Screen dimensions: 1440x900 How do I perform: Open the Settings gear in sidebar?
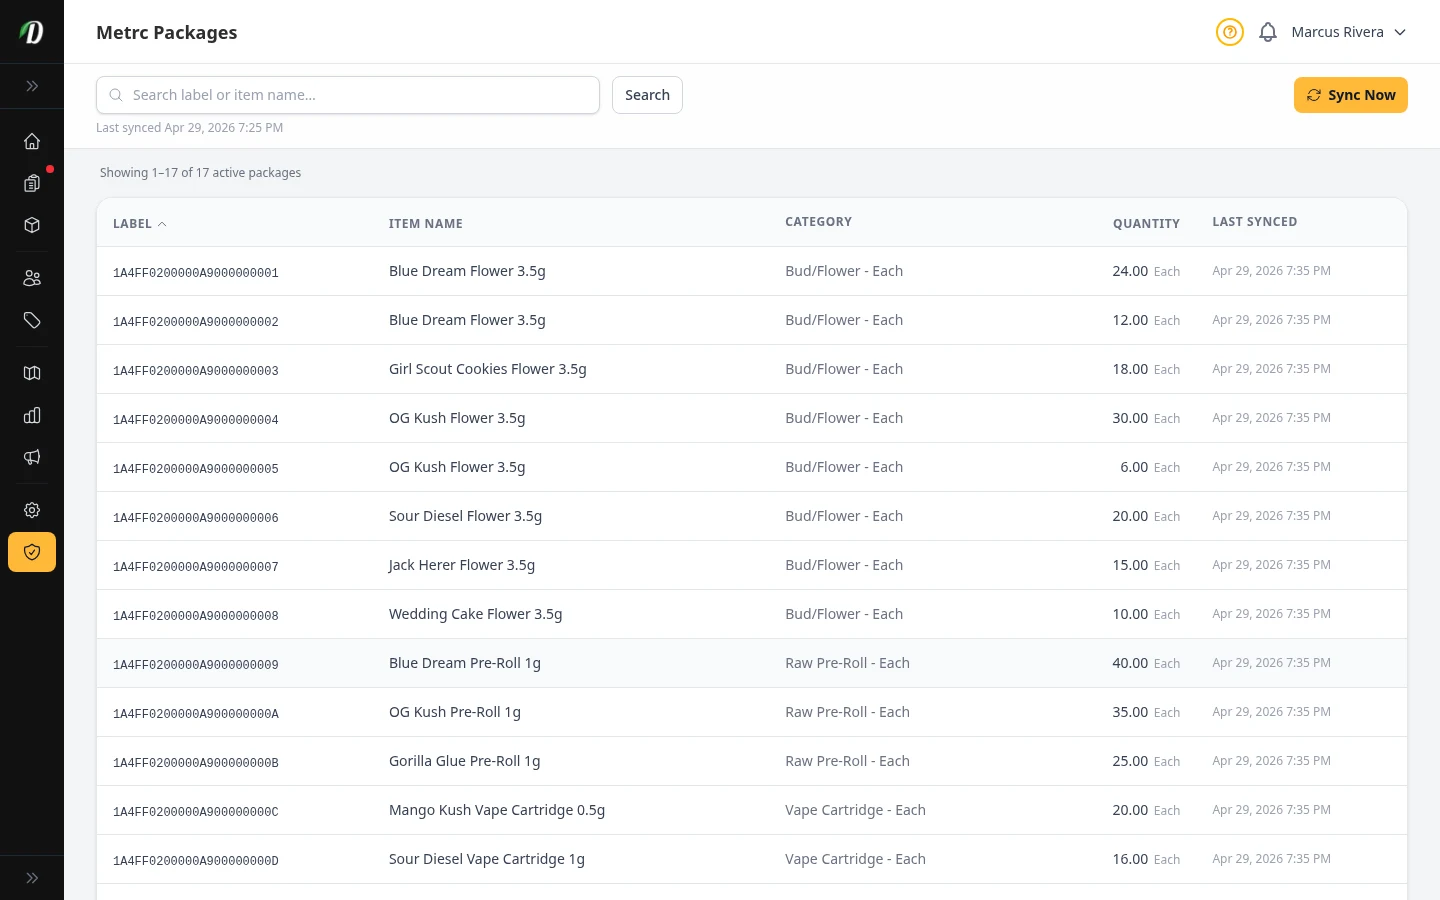(x=32, y=510)
